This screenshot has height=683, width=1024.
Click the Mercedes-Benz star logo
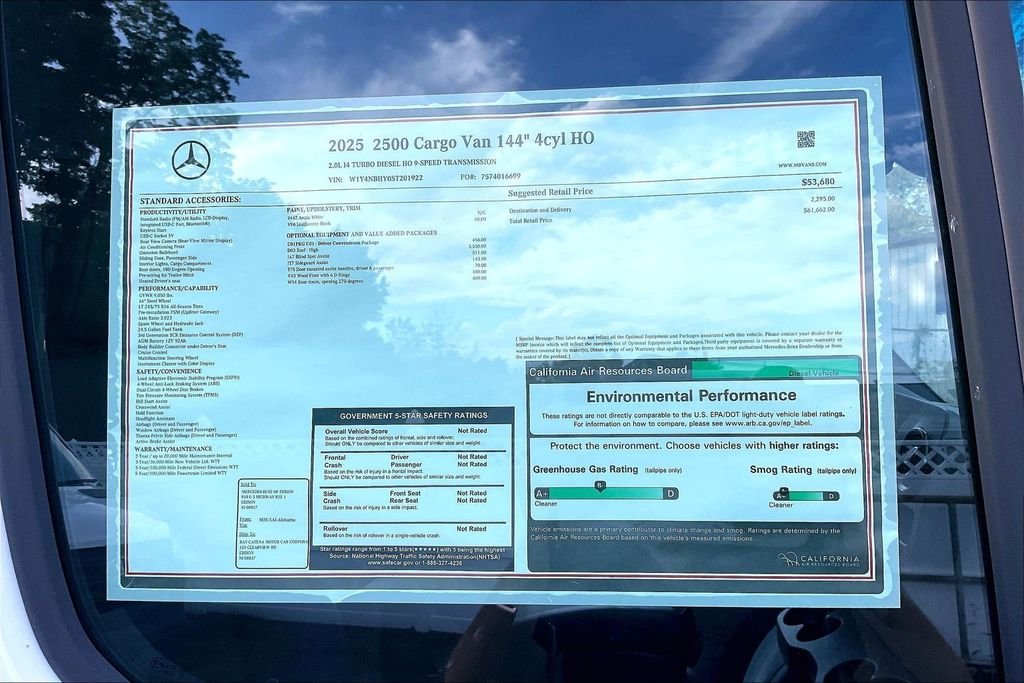191,160
